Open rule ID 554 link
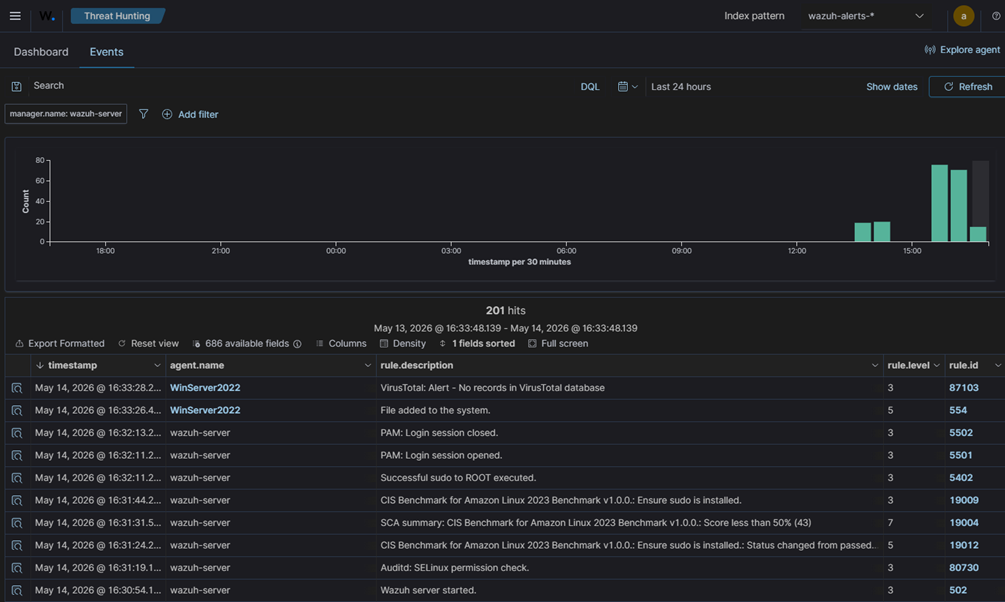Viewport: 1005px width, 602px height. 958,410
